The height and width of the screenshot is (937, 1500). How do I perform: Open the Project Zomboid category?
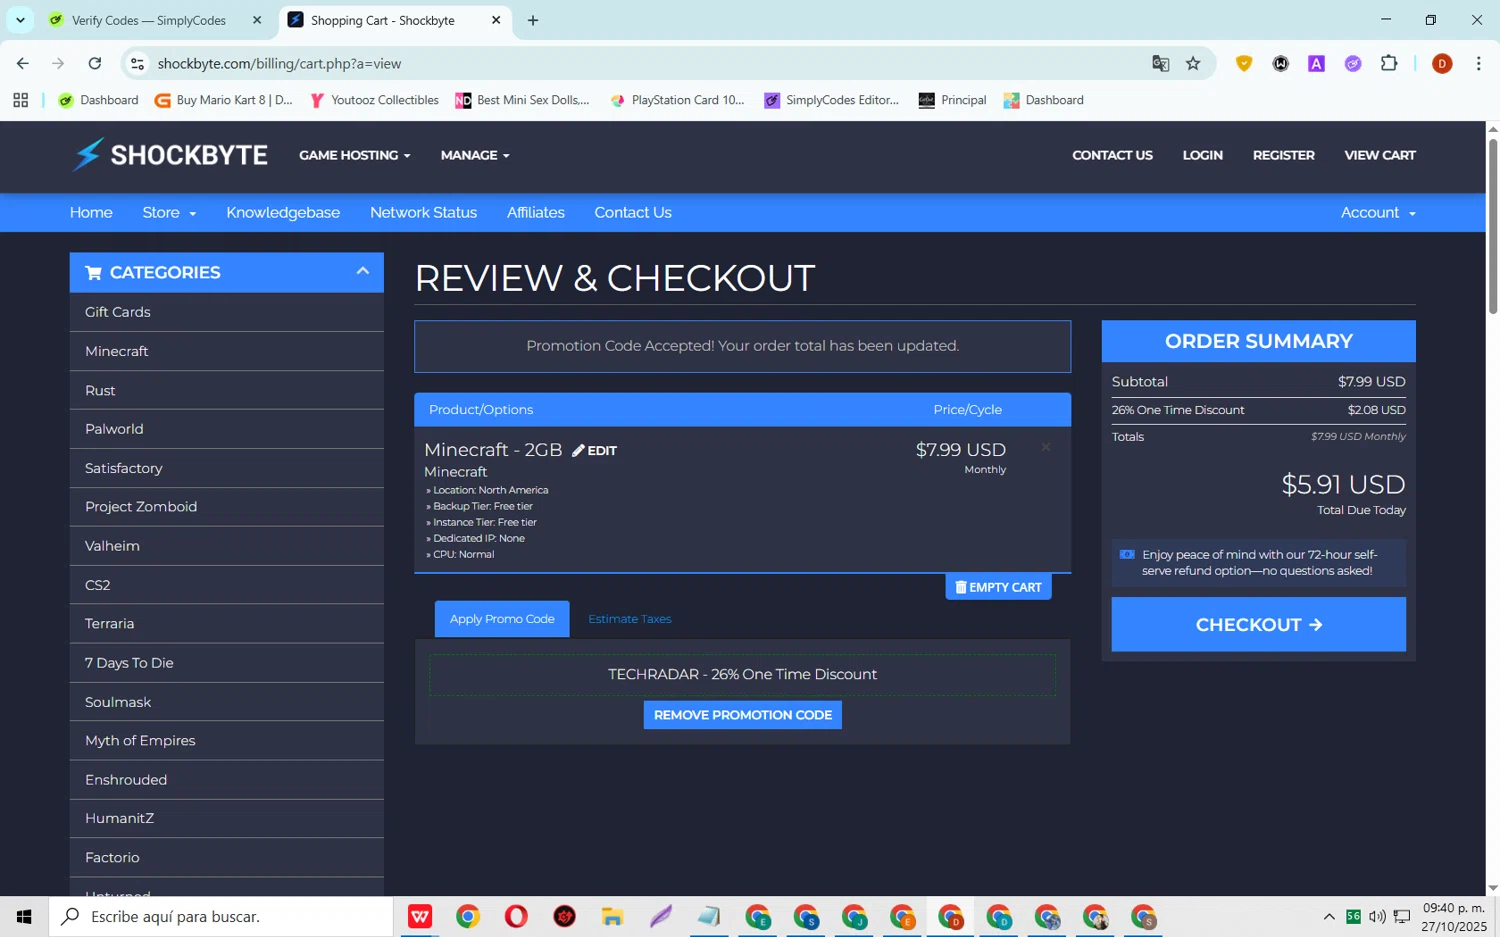point(227,507)
